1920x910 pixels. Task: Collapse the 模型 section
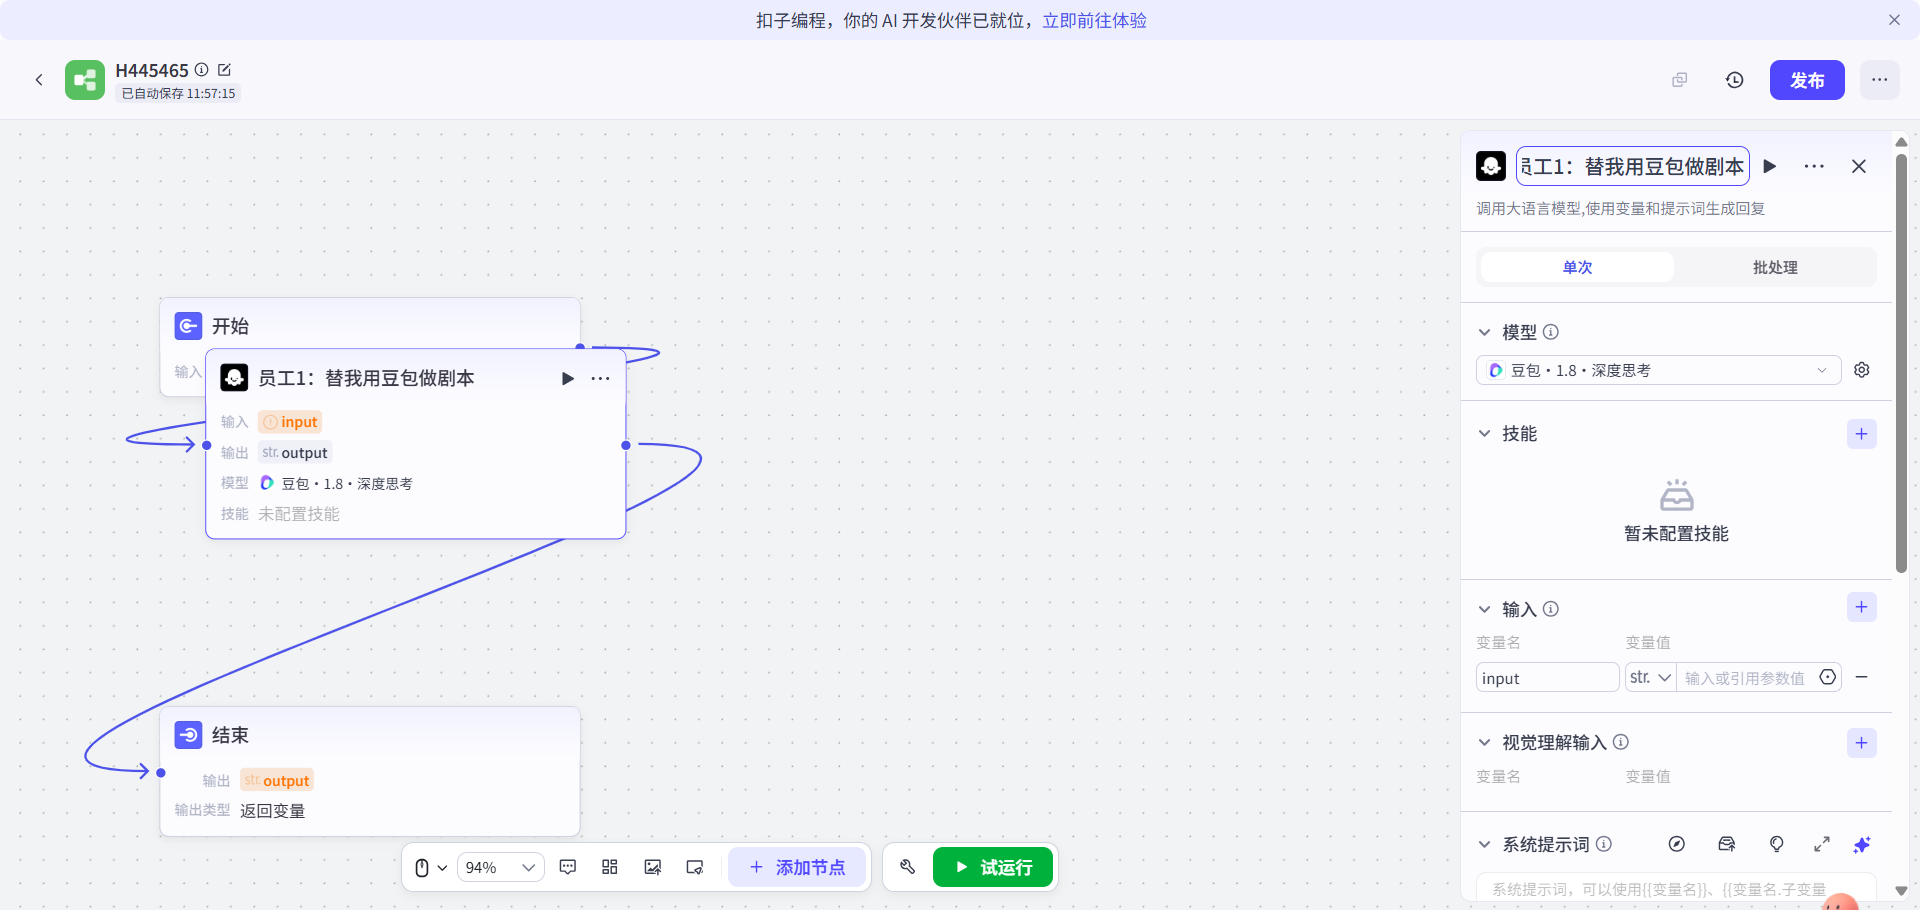tap(1485, 332)
